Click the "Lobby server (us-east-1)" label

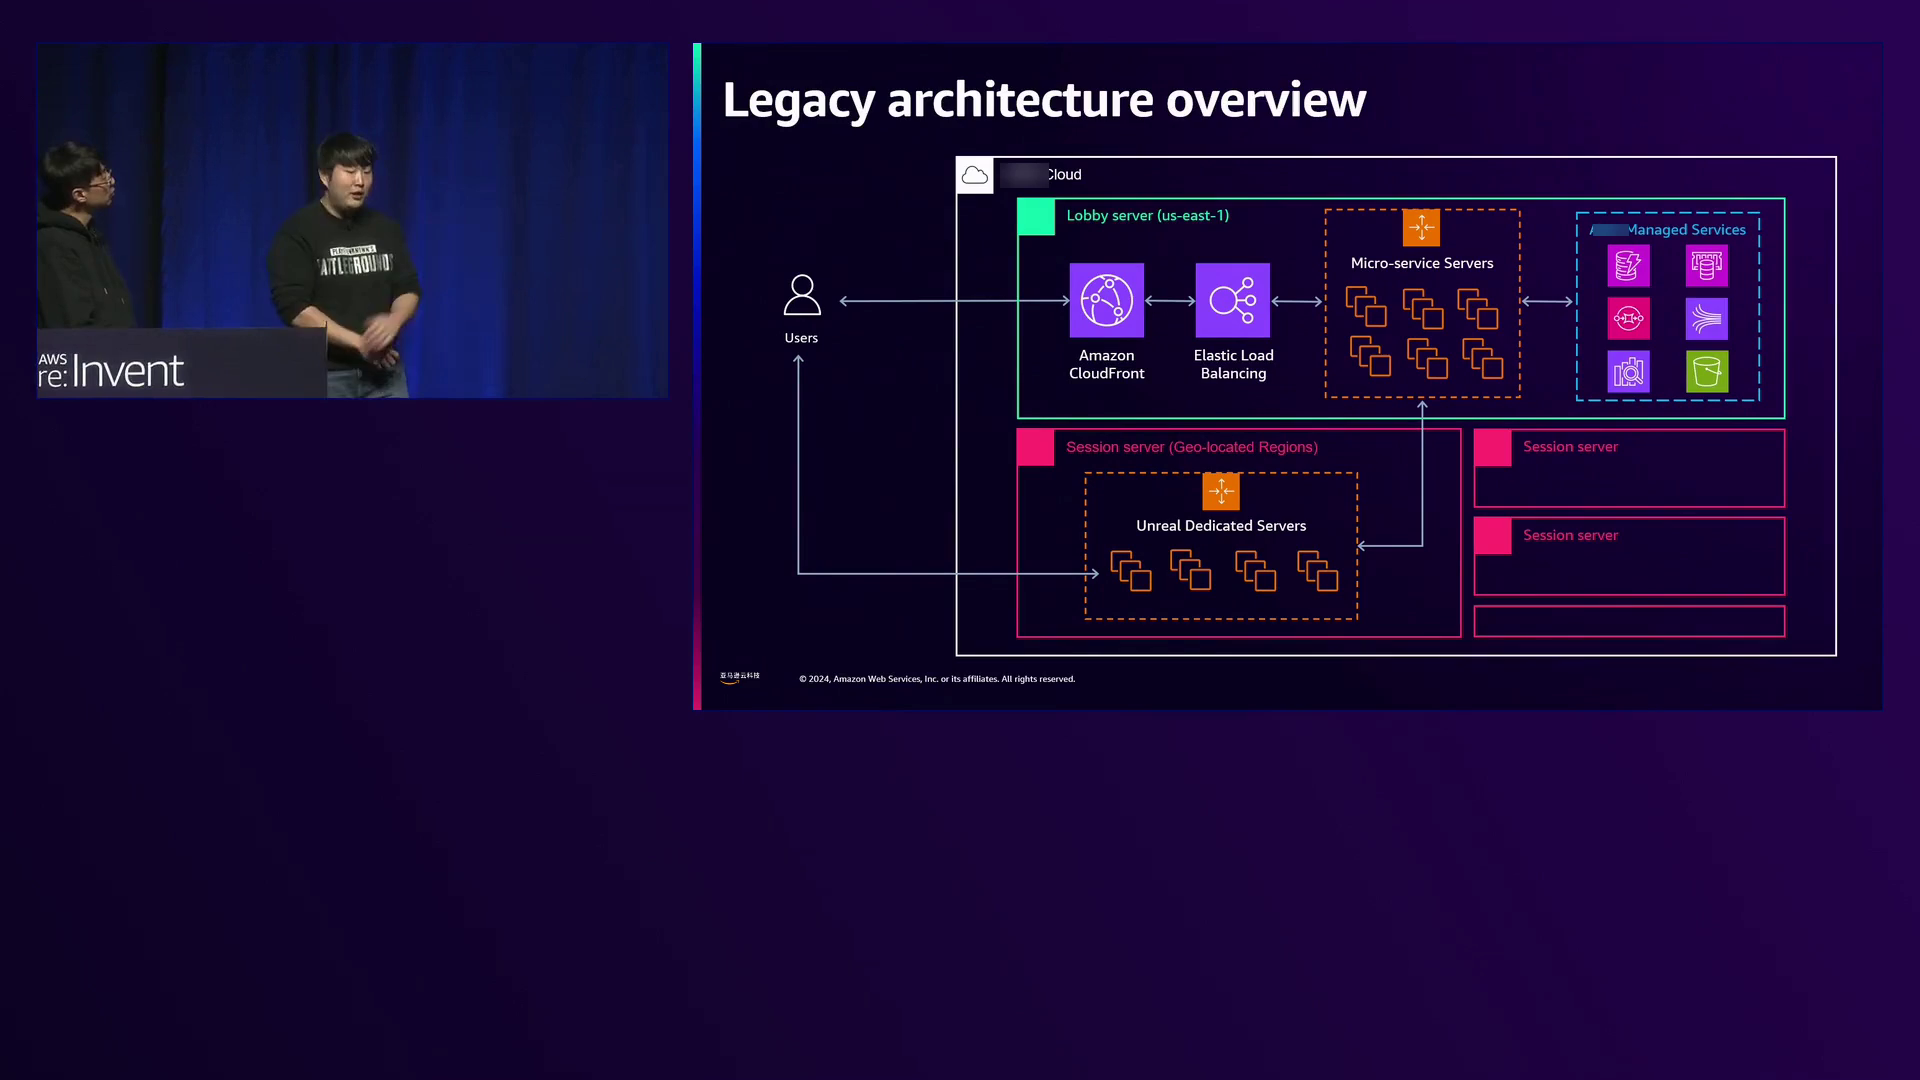(x=1147, y=215)
